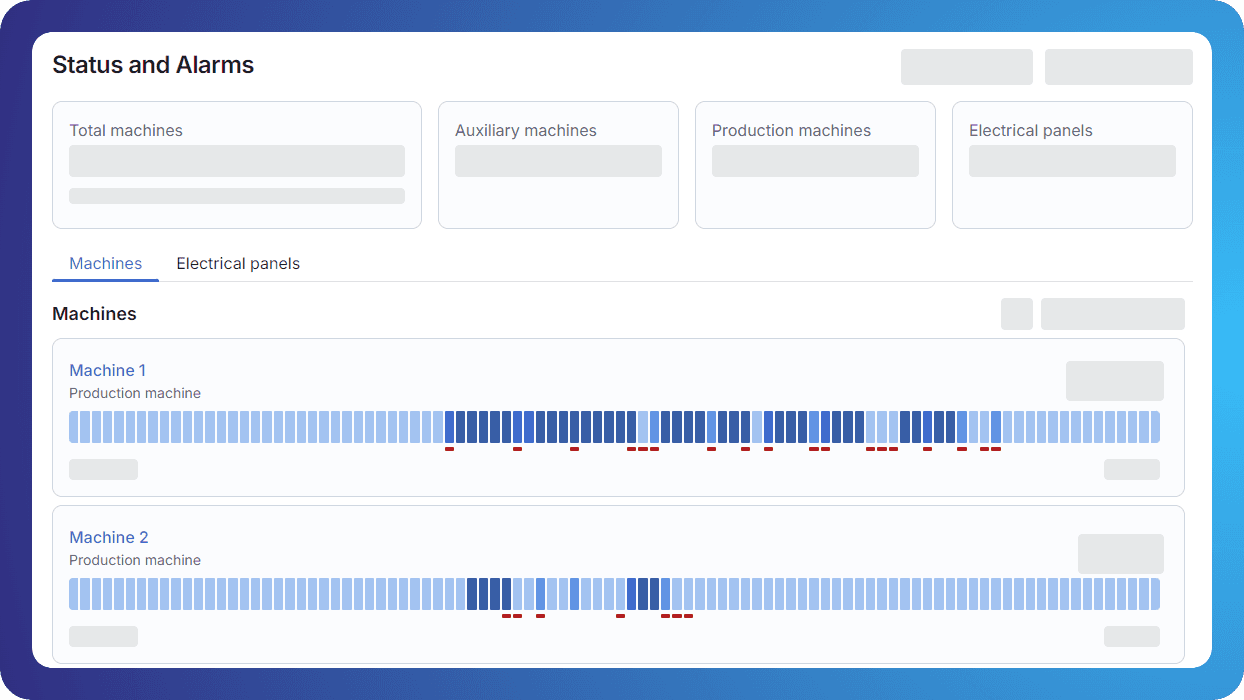Click last red alarm marker under Machine 2
The width and height of the screenshot is (1244, 700).
[688, 616]
